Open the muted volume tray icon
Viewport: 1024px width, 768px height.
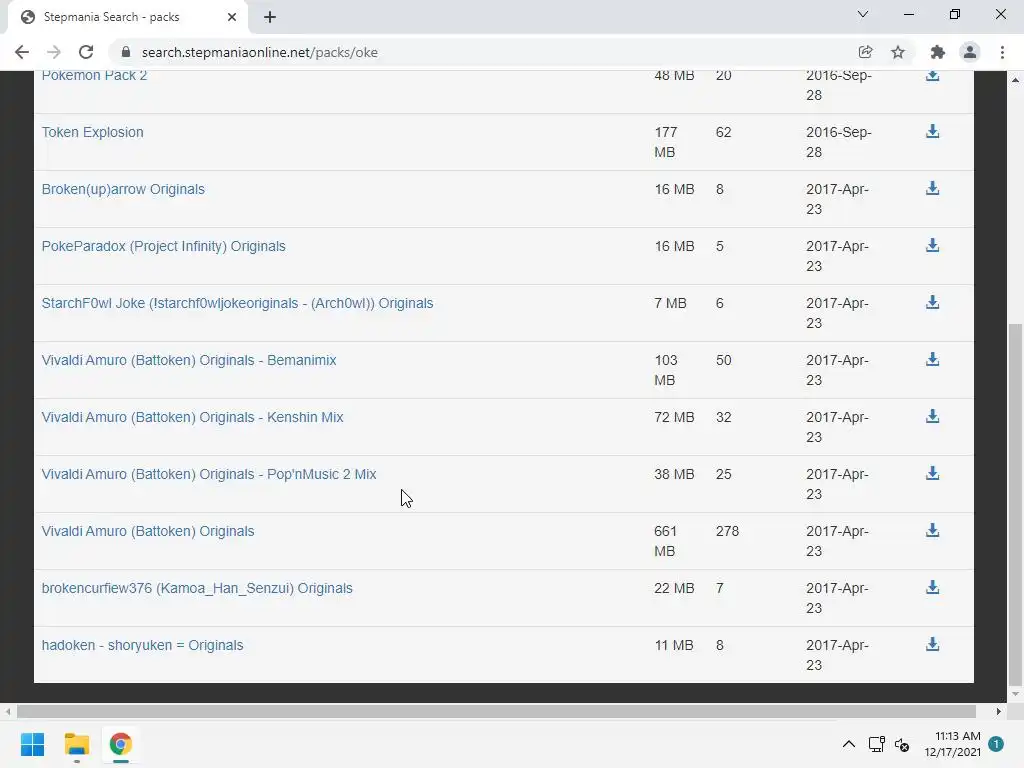(902, 744)
